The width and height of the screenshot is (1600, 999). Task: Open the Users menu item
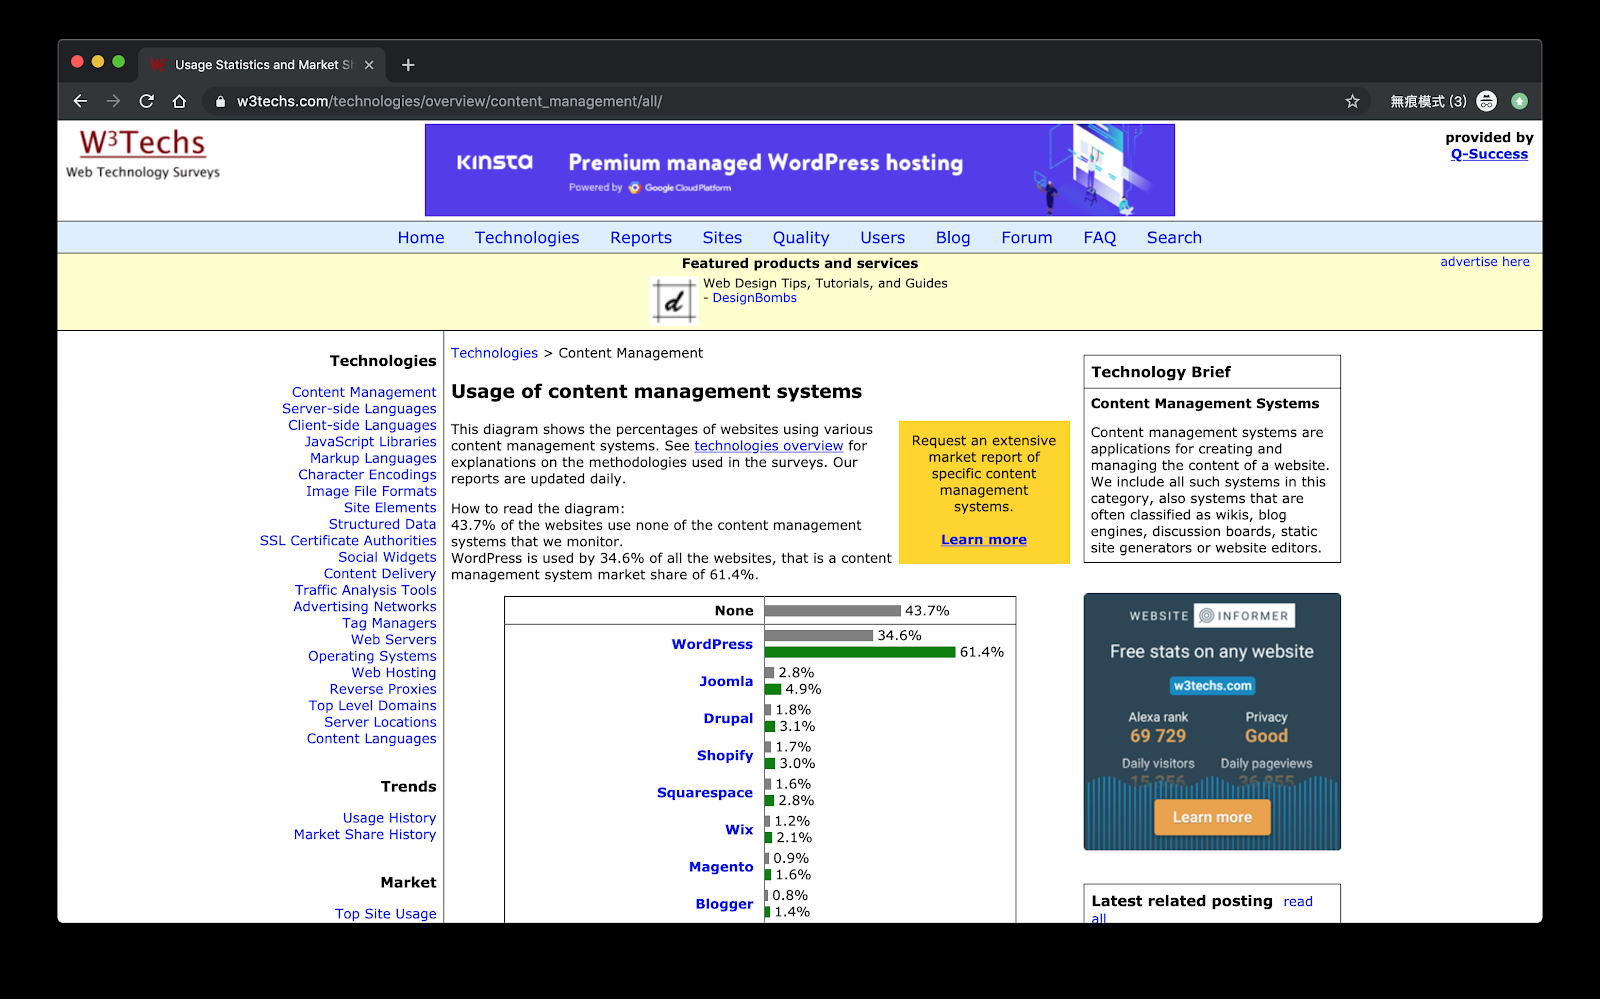pyautogui.click(x=883, y=238)
